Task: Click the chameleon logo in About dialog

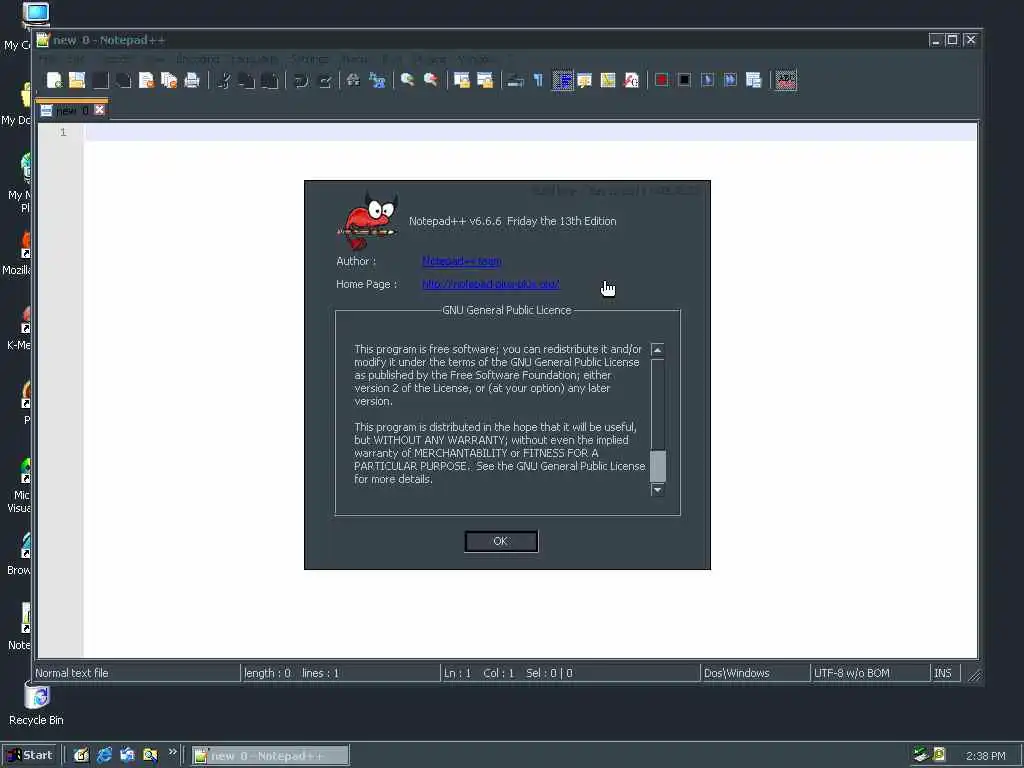Action: point(368,221)
